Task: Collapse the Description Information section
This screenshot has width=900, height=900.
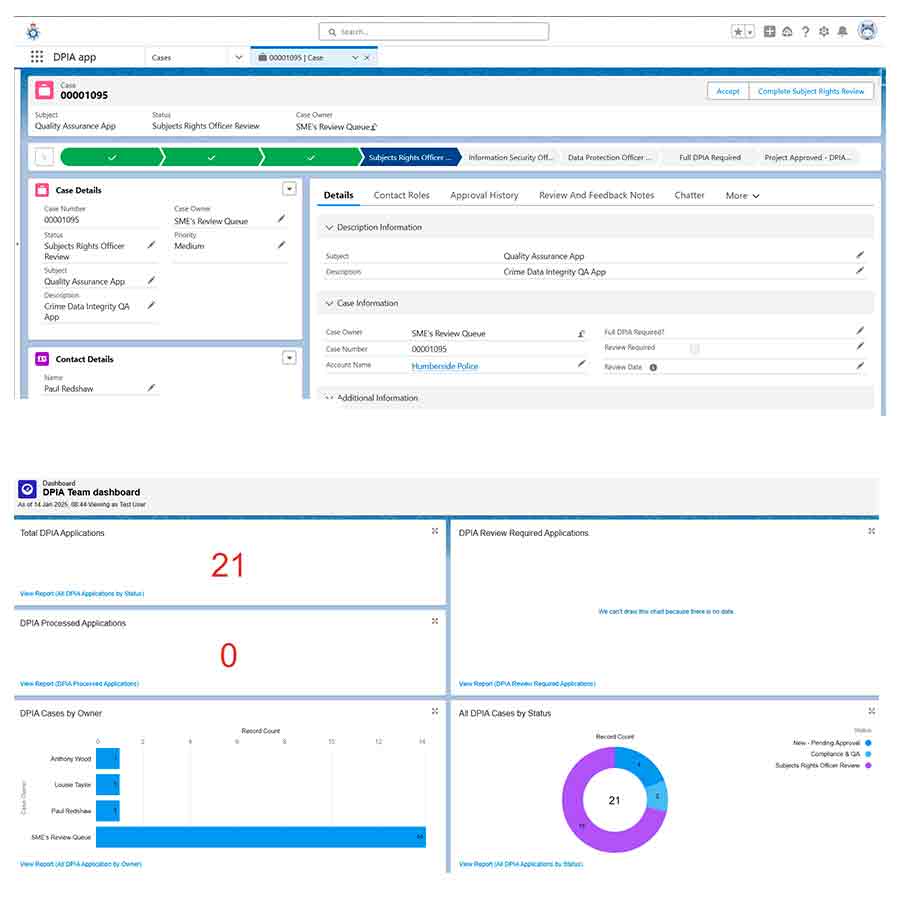Action: [x=329, y=228]
